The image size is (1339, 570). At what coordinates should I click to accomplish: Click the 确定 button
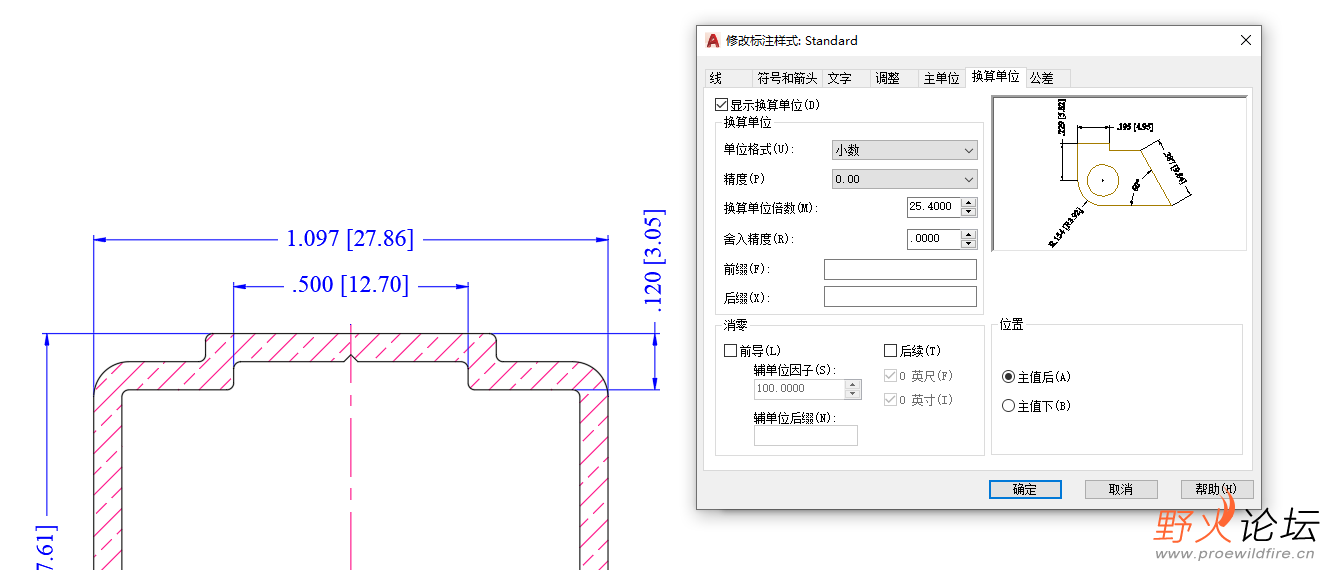[x=1025, y=489]
